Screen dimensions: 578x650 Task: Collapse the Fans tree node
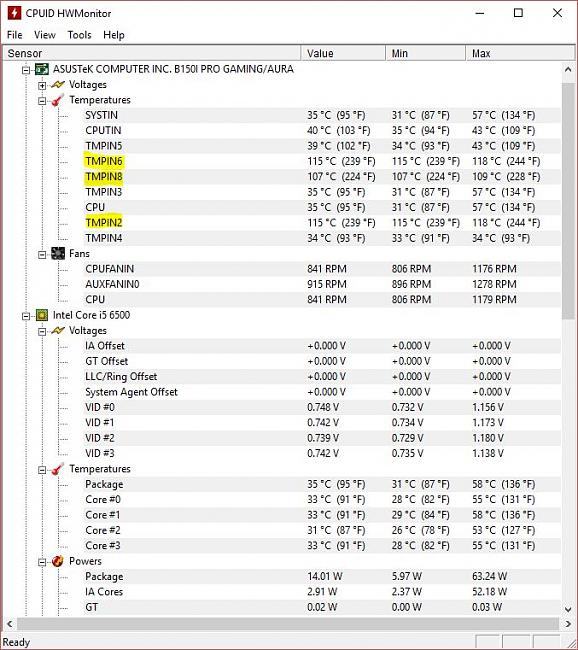click(x=42, y=255)
